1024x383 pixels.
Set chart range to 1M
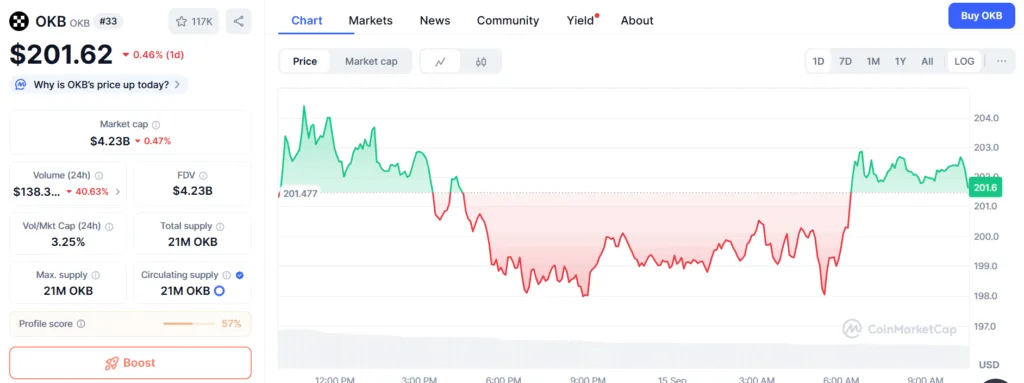[873, 61]
